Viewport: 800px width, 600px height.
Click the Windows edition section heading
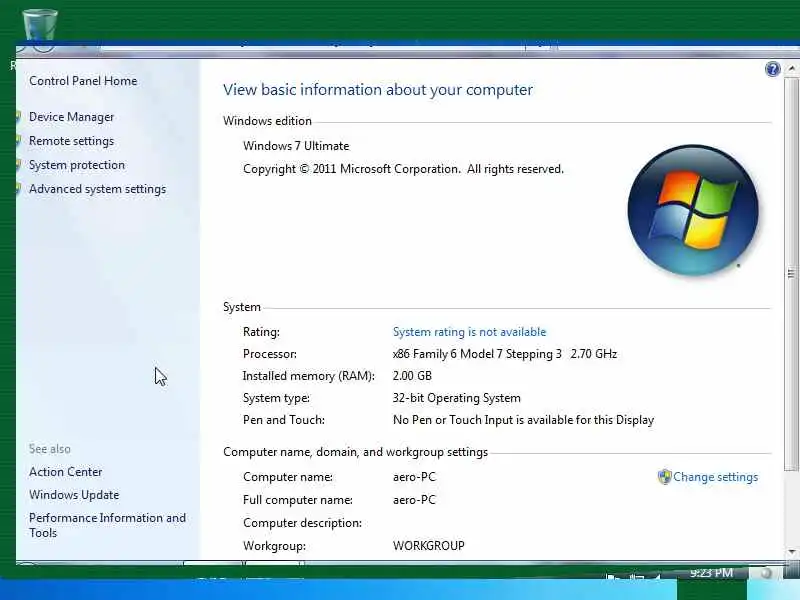267,121
